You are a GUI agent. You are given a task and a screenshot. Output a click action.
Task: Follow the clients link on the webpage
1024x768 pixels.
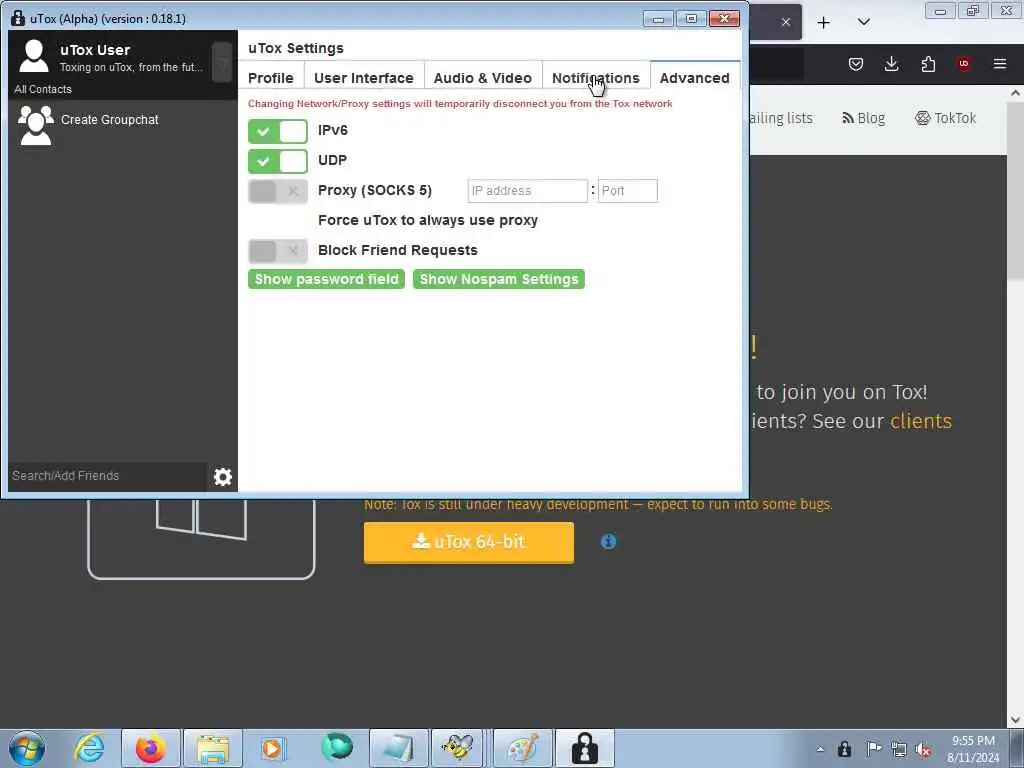pyautogui.click(x=921, y=421)
